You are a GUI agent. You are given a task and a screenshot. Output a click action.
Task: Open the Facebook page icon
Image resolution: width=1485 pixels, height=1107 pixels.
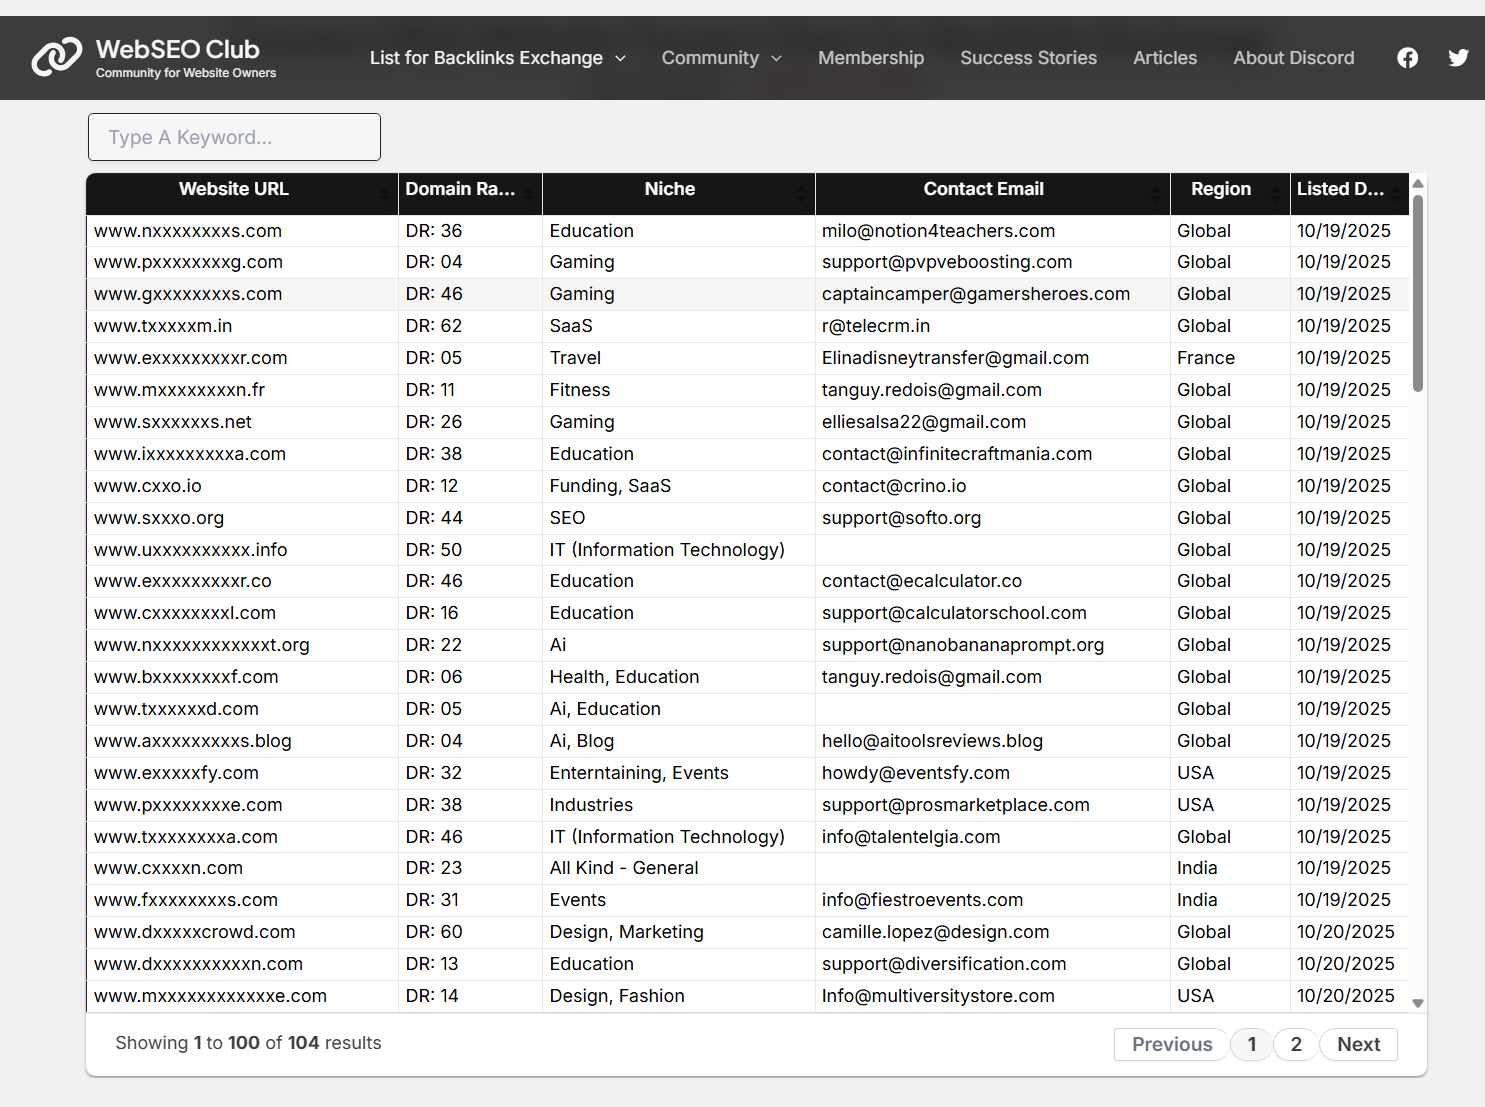pyautogui.click(x=1407, y=57)
